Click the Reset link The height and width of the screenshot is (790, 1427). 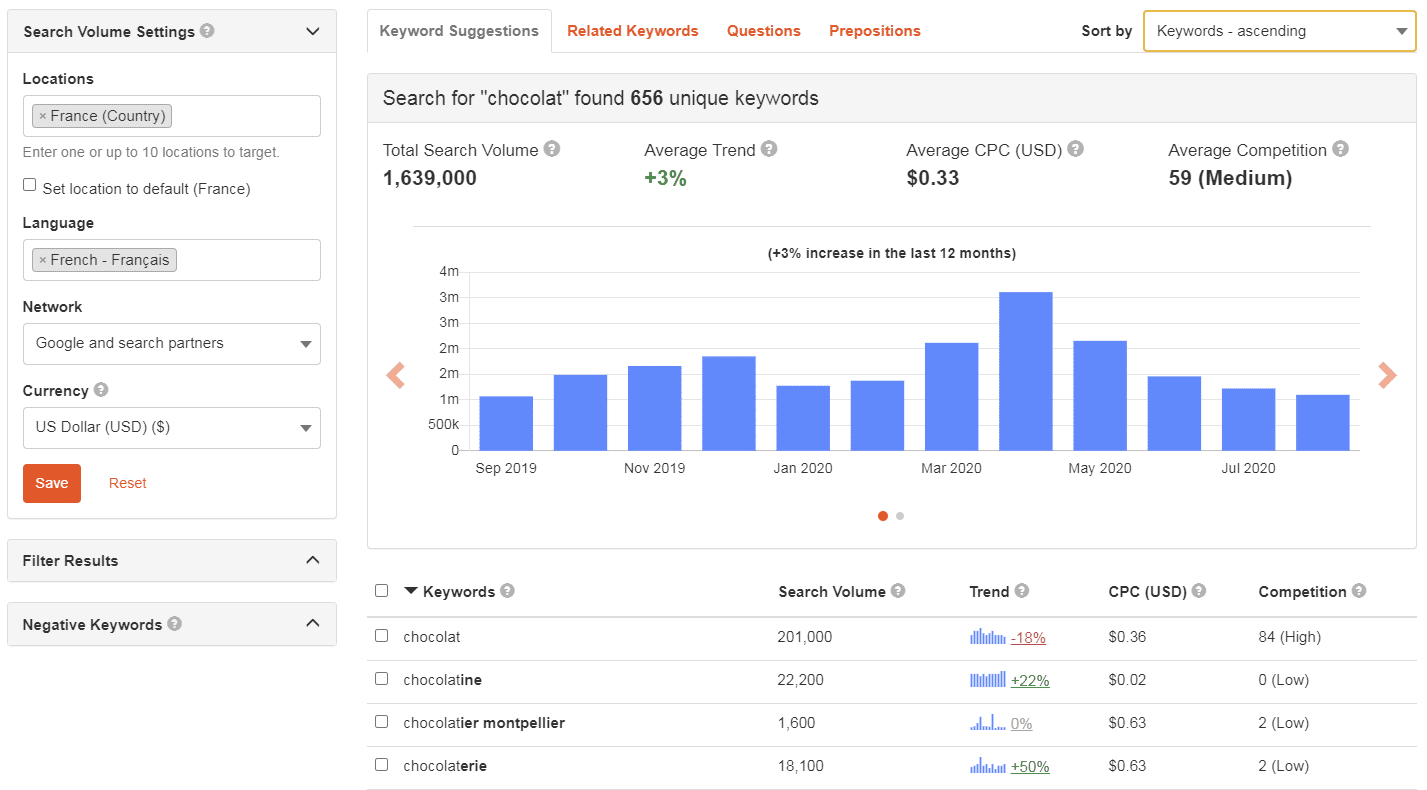coord(127,483)
